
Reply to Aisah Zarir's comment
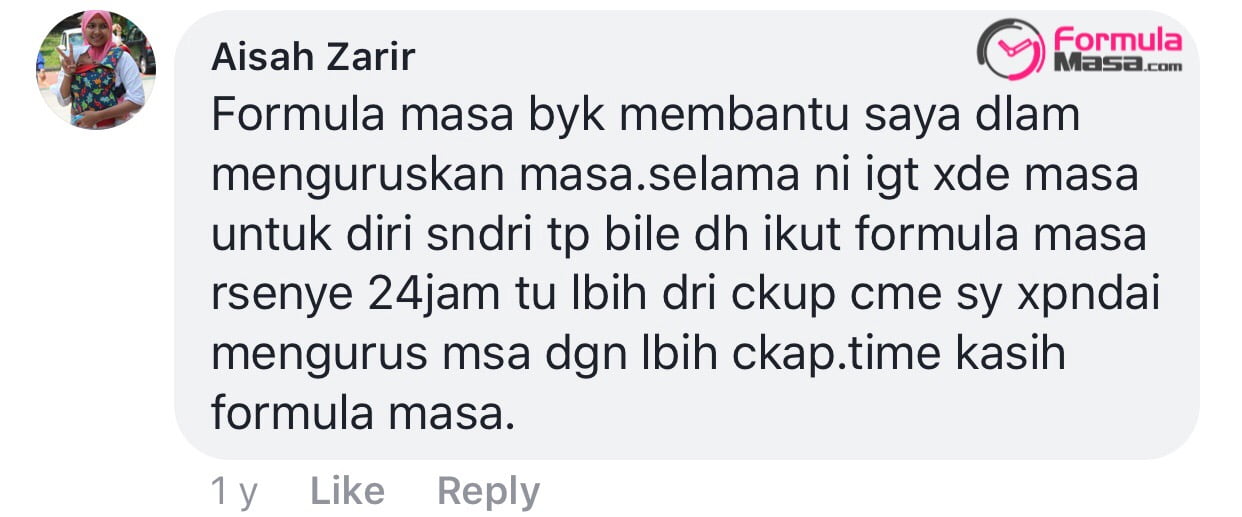click(x=488, y=491)
